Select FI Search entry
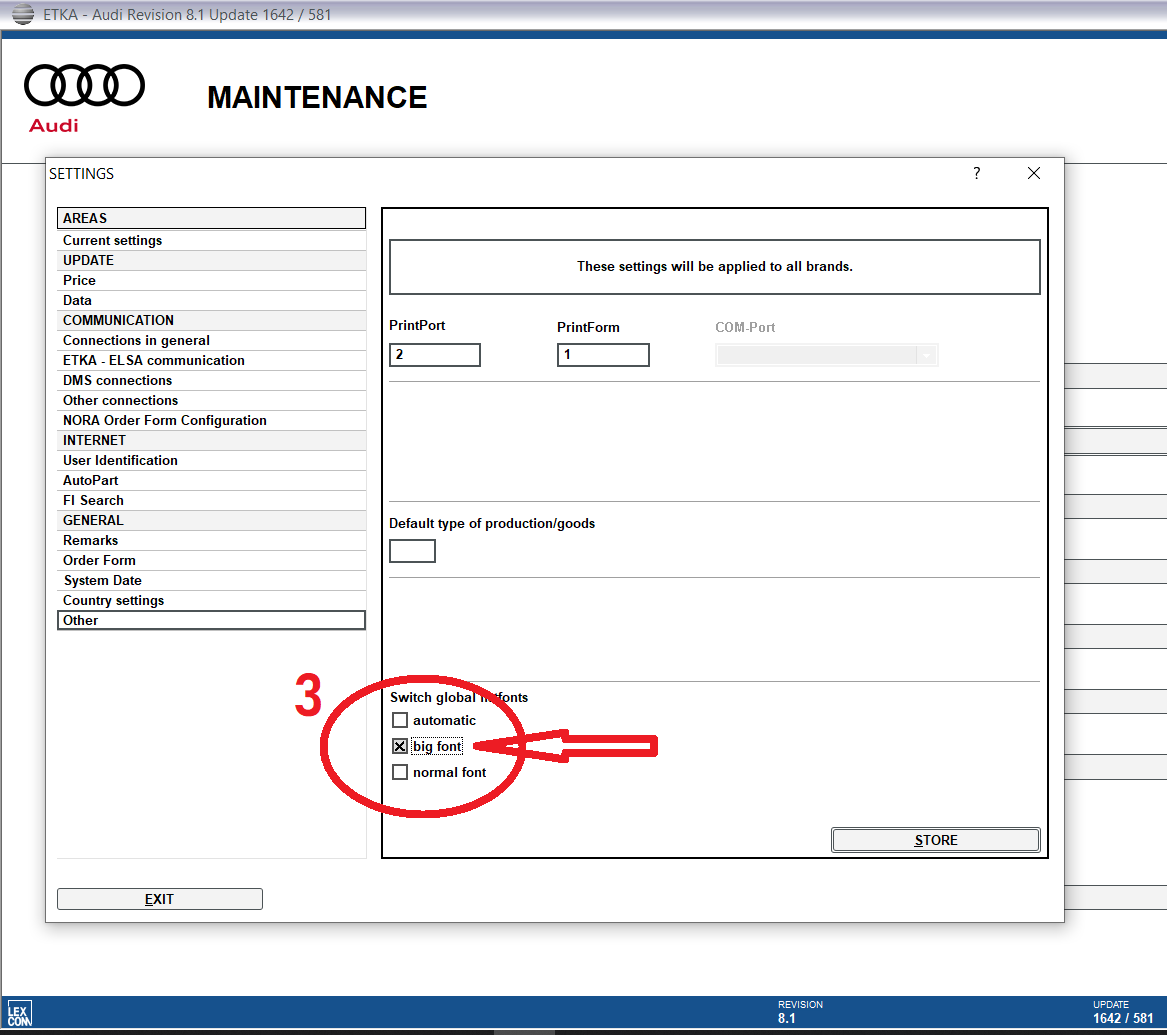 pos(211,501)
